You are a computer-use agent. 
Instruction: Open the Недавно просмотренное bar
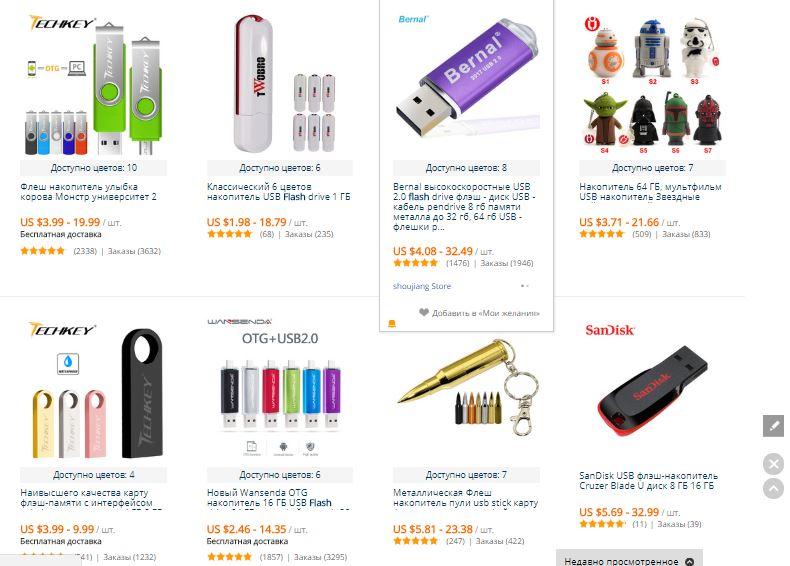point(629,558)
